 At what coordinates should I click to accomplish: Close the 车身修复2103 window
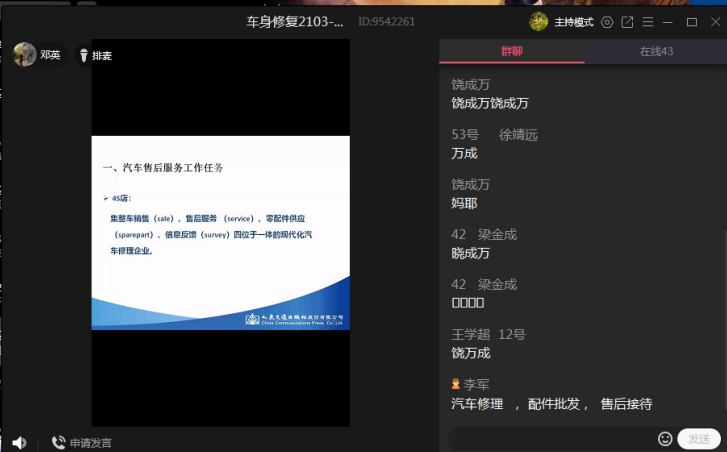pos(715,22)
